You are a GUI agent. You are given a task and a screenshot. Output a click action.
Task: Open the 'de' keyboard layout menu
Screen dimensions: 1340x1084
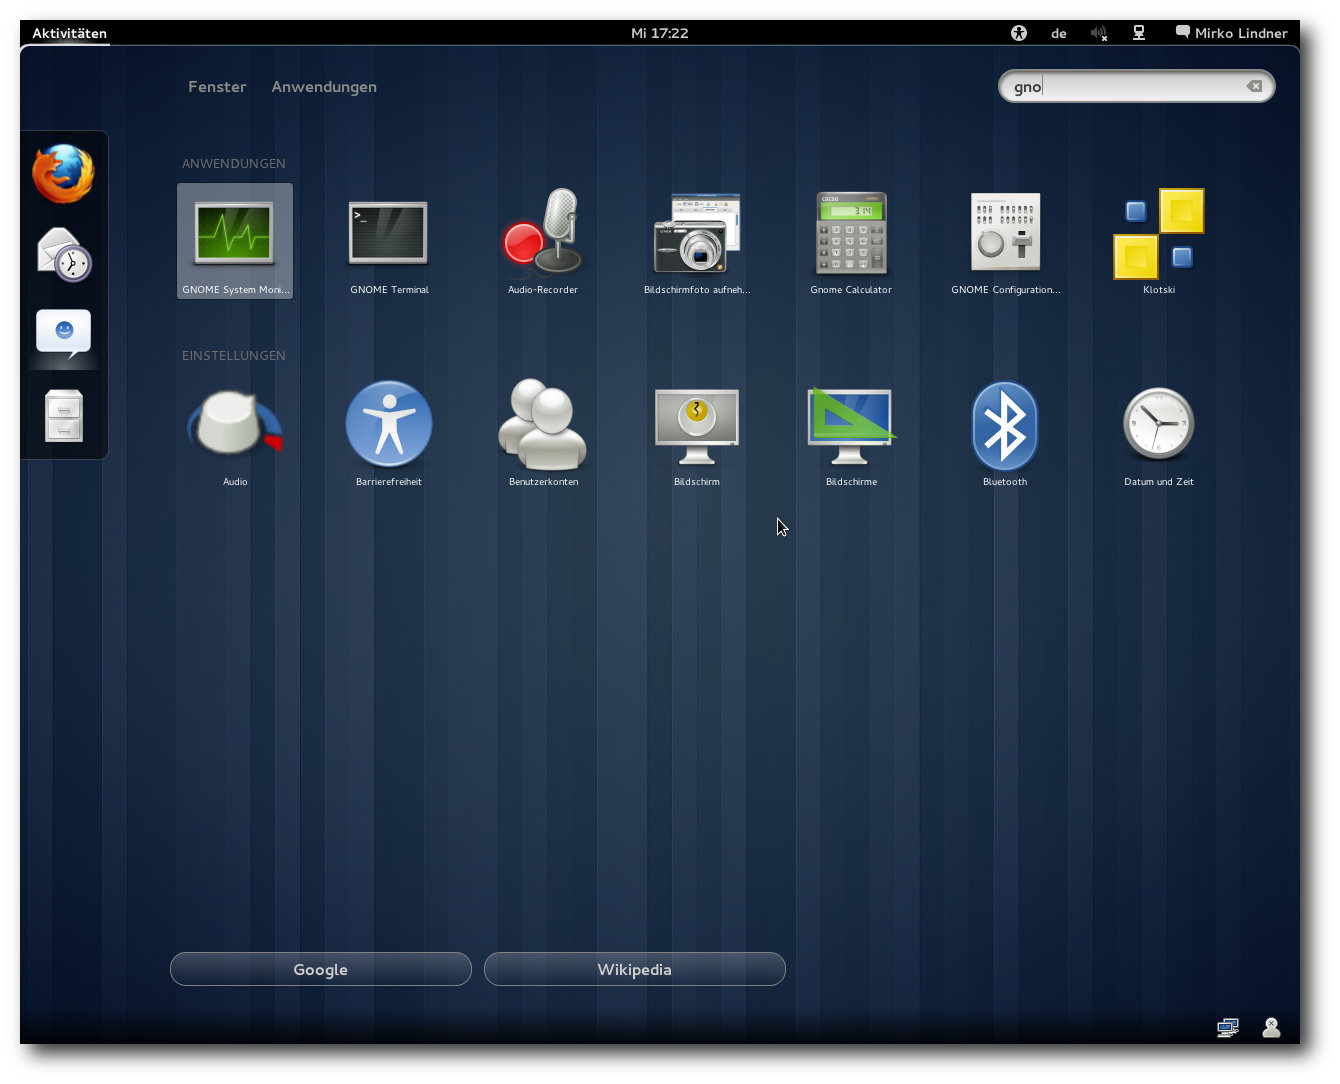[1058, 33]
